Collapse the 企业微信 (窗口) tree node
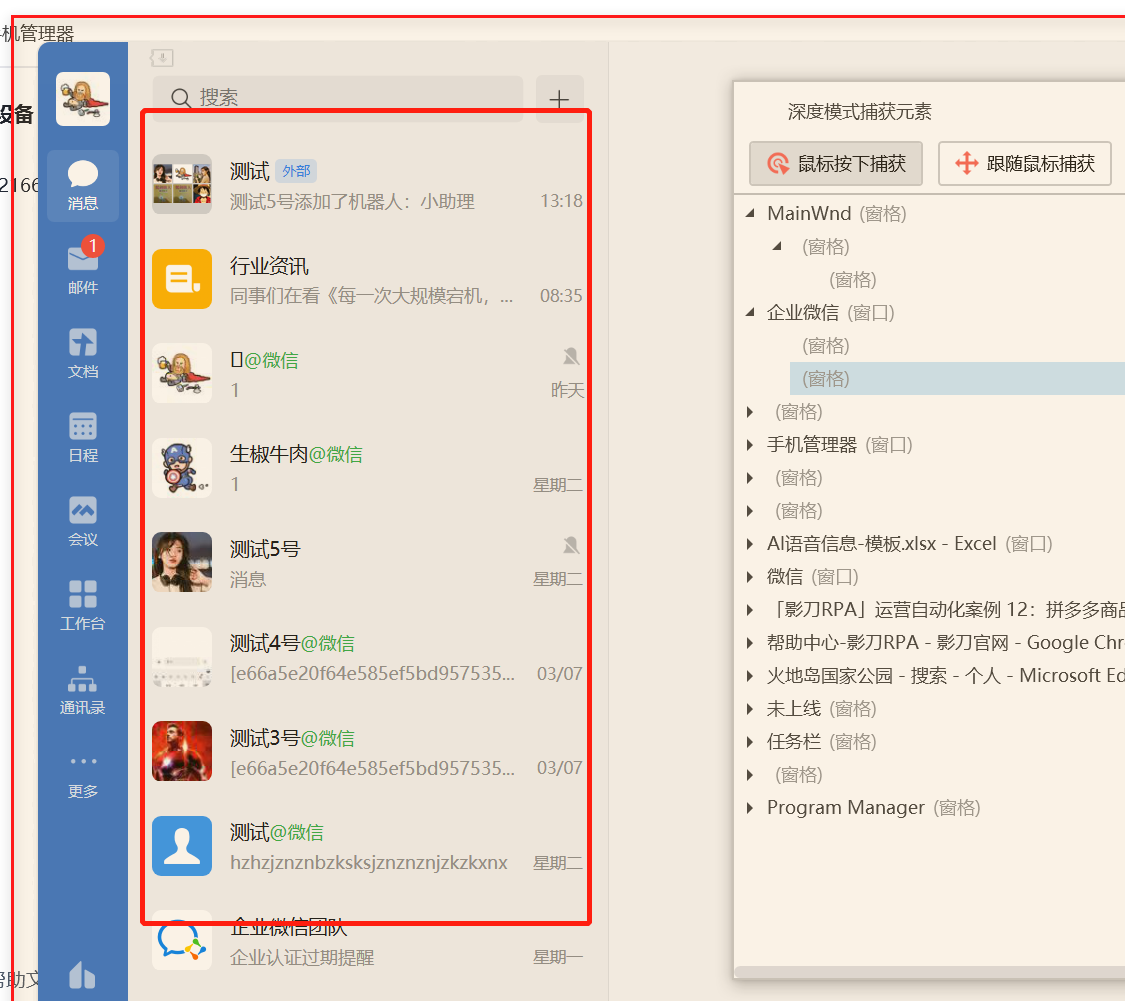This screenshot has height=1001, width=1125. pos(750,312)
